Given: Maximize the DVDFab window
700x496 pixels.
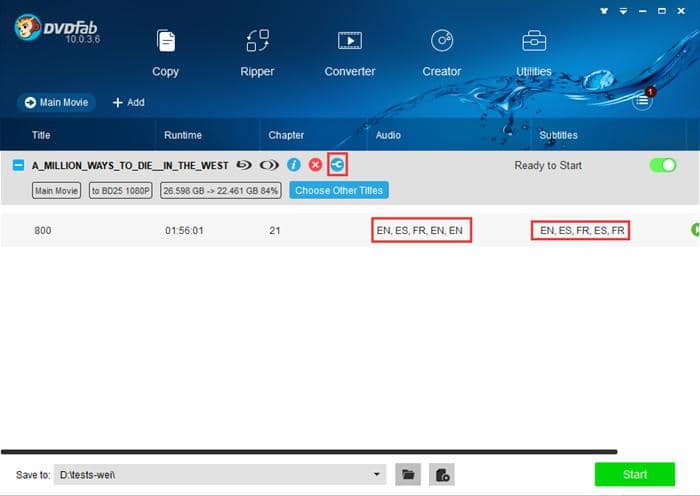Looking at the screenshot, I should (x=662, y=11).
